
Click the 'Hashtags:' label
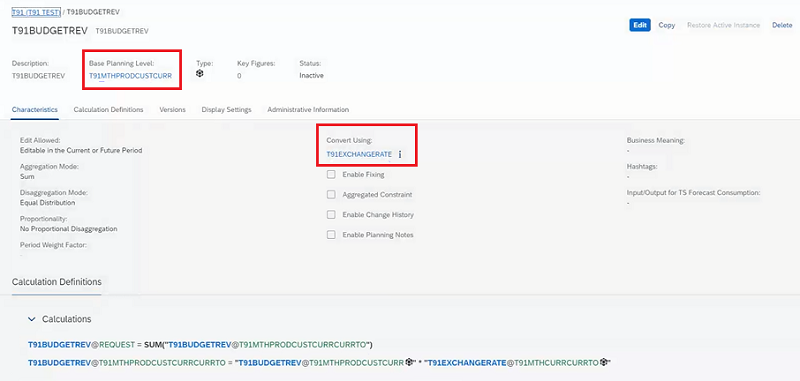point(642,166)
